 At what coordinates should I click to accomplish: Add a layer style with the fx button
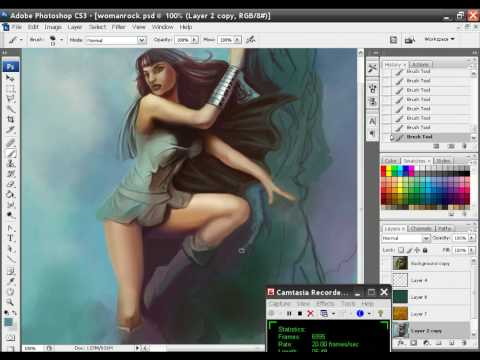coord(401,343)
